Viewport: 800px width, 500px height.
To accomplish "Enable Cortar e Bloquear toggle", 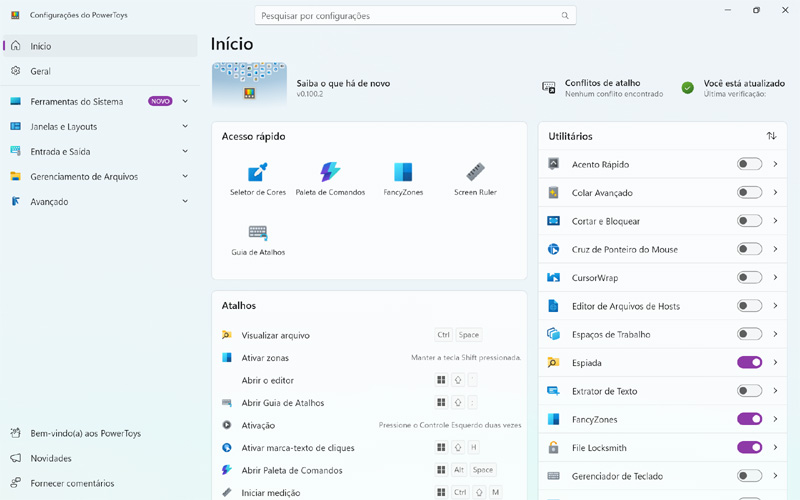I will tap(749, 220).
